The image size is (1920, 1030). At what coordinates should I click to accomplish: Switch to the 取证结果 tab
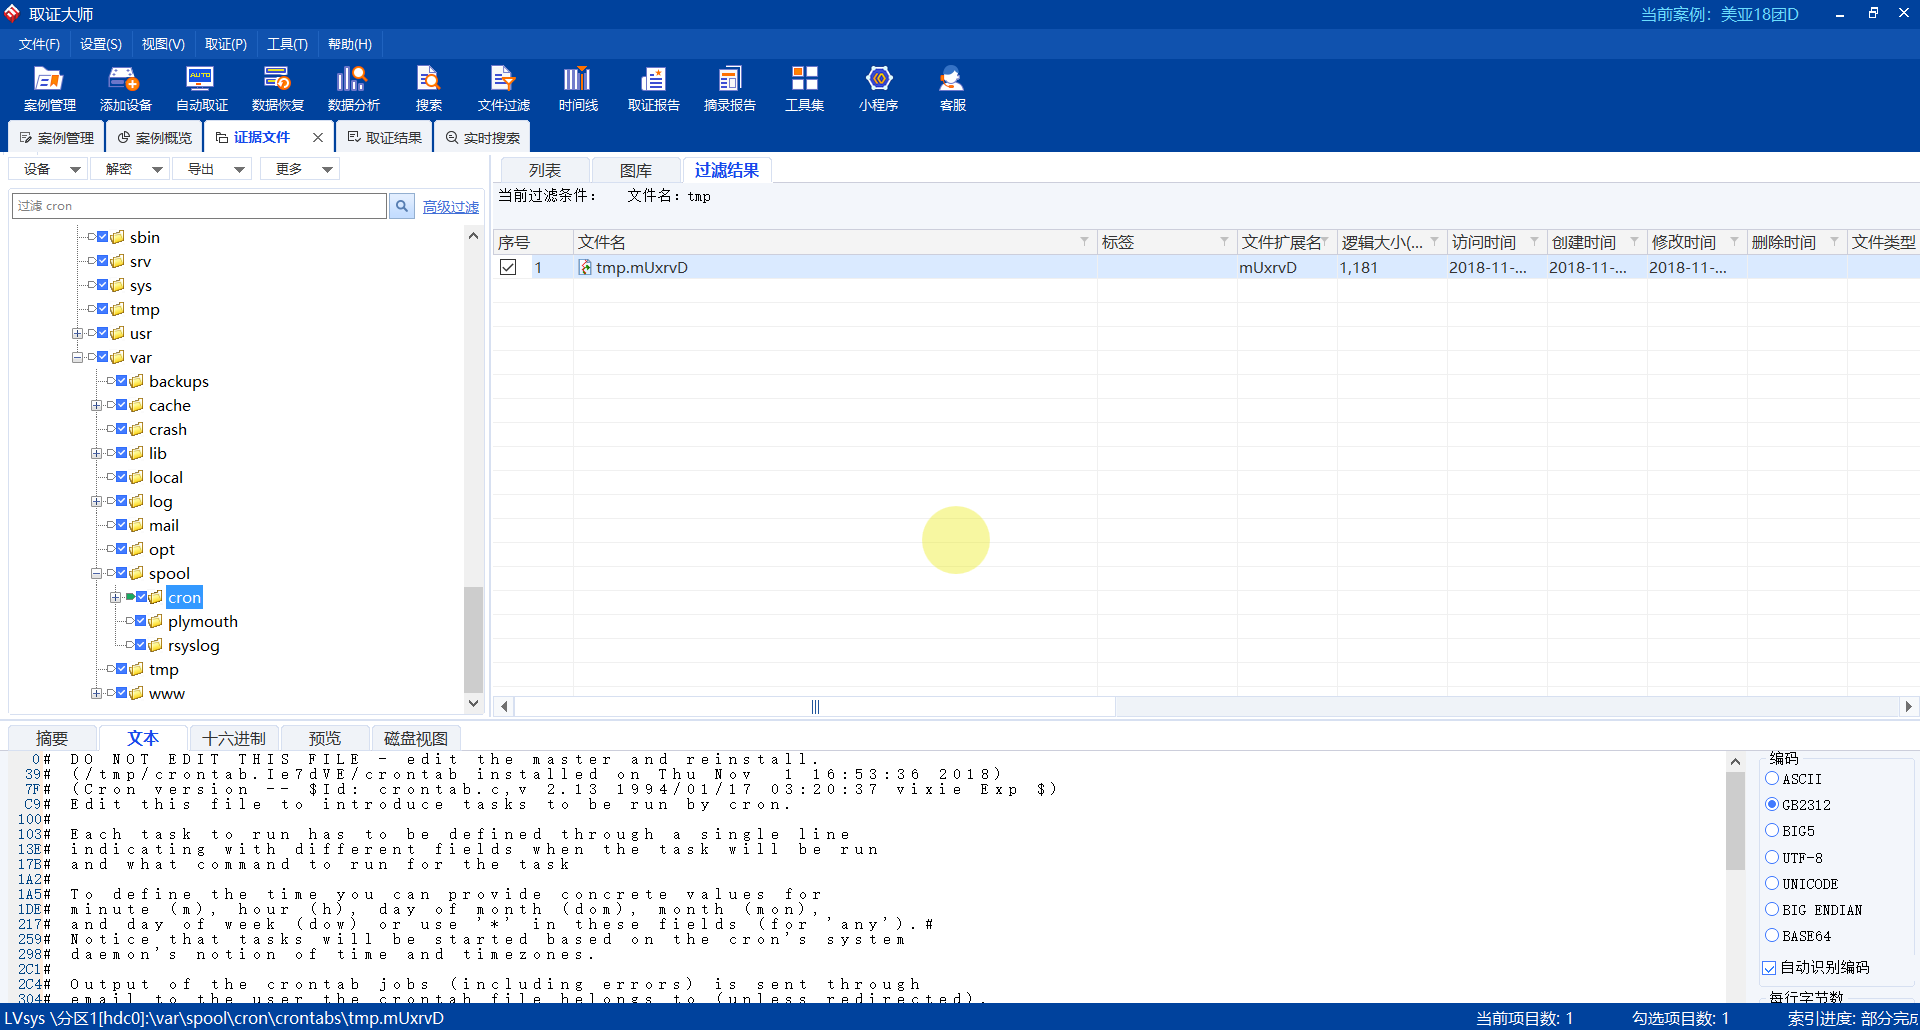[x=385, y=137]
